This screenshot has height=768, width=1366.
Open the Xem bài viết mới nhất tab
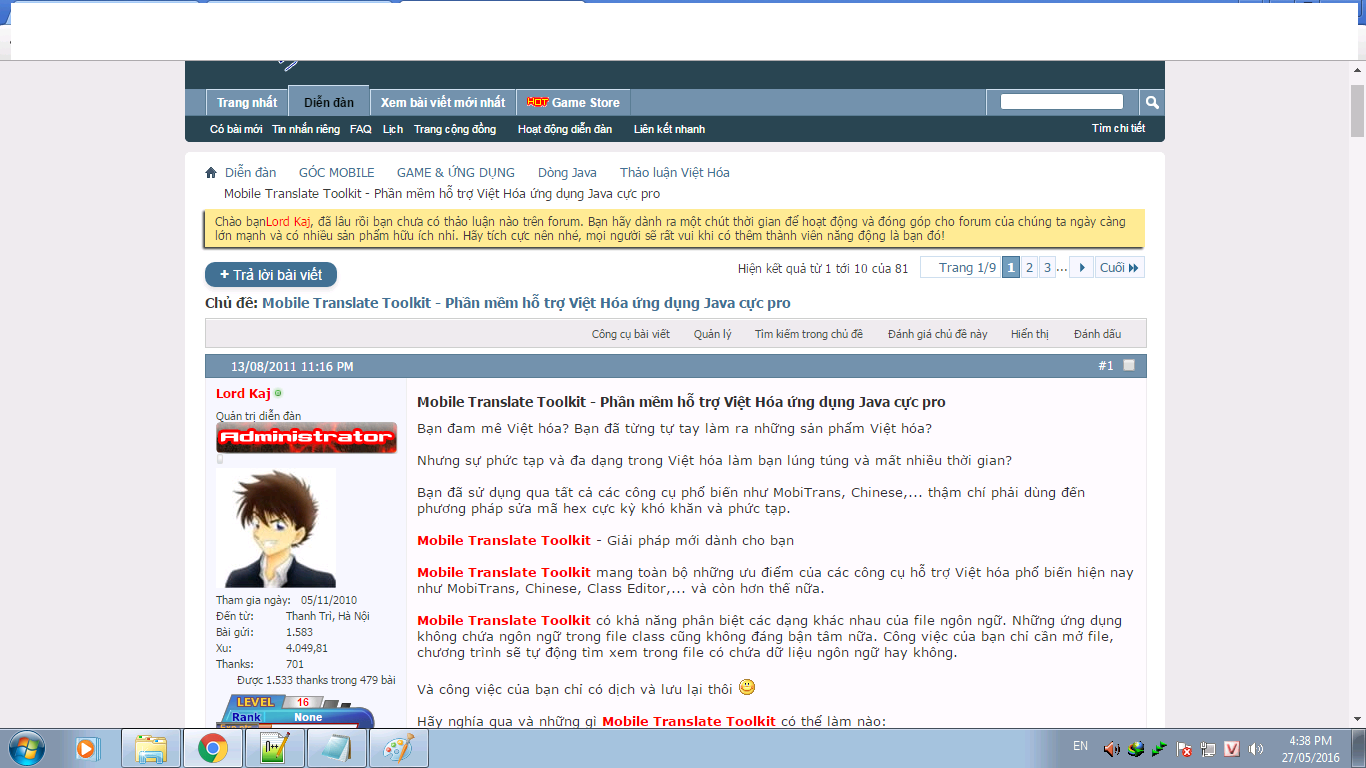pos(443,103)
